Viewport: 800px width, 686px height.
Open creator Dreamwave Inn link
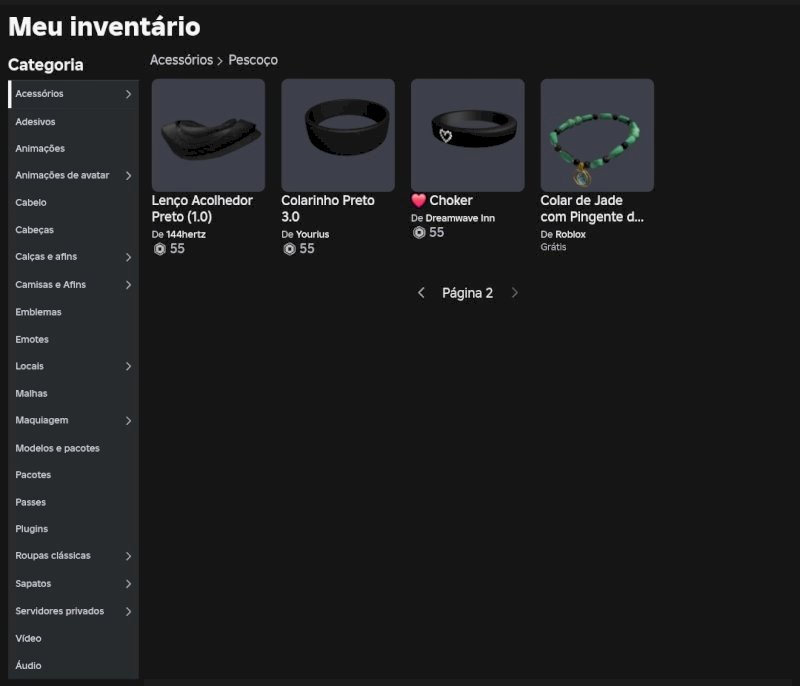pyautogui.click(x=460, y=218)
